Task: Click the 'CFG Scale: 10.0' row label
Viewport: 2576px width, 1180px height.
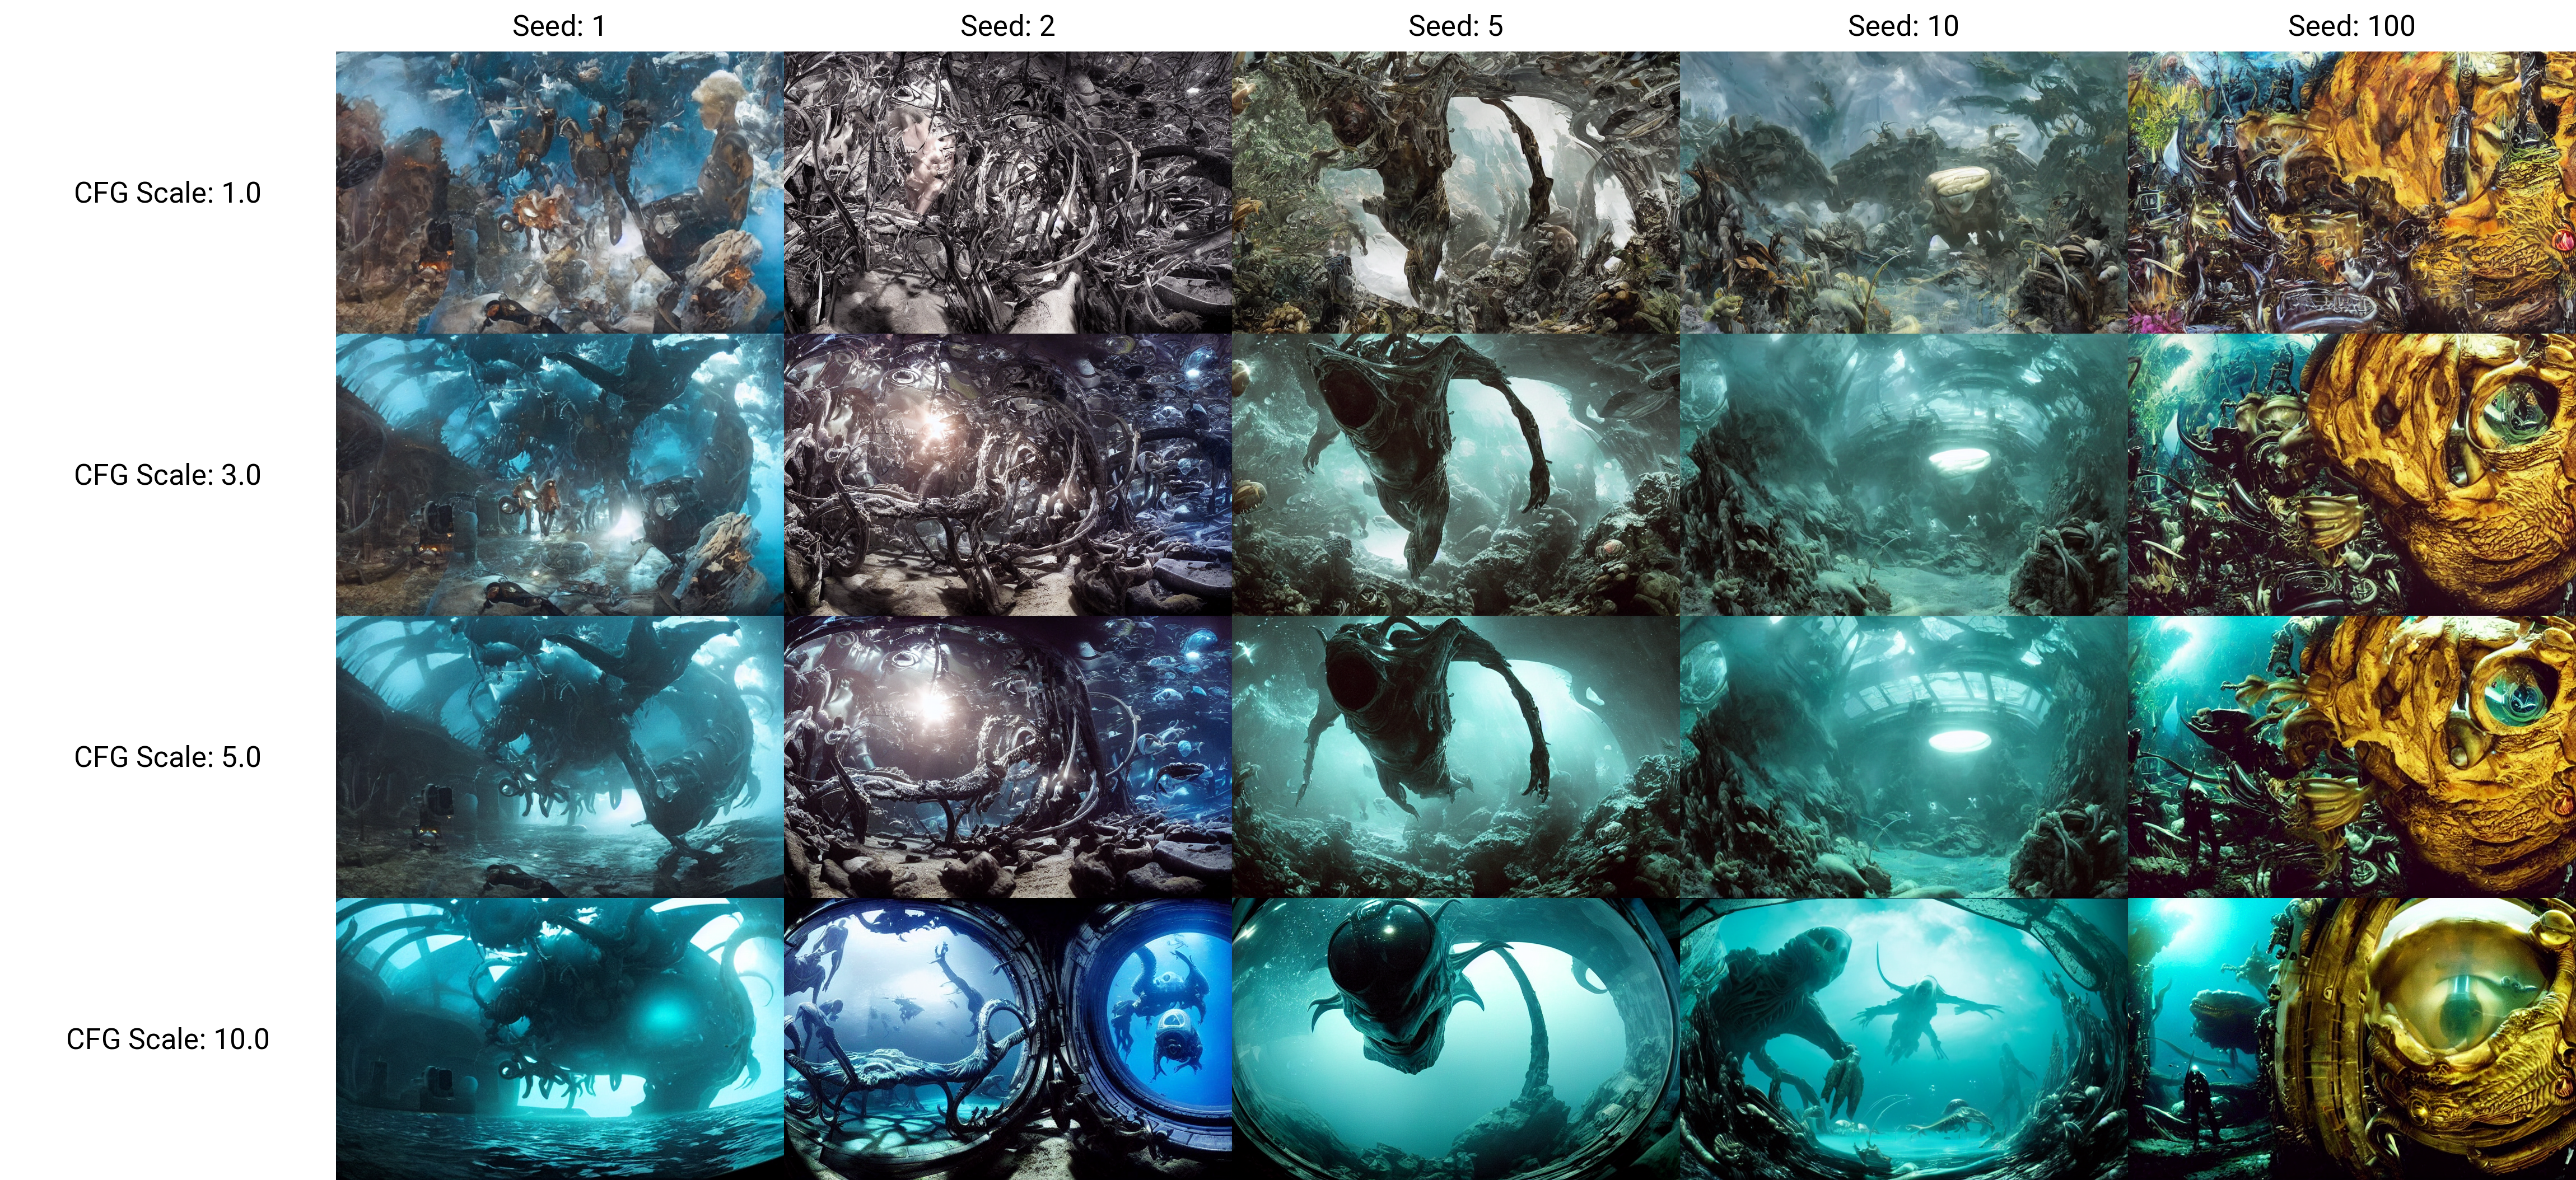Action: tap(167, 1039)
